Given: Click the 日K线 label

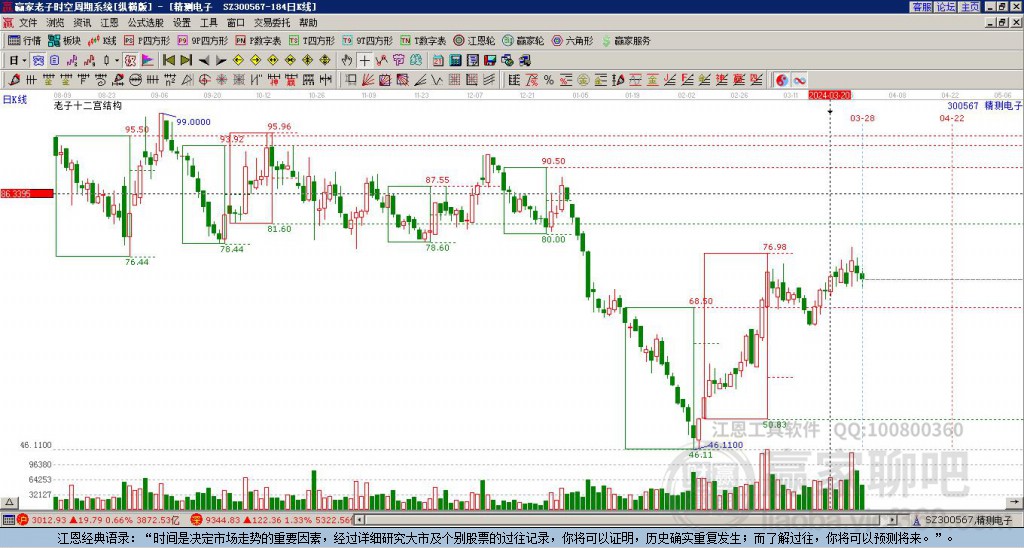Looking at the screenshot, I should (x=15, y=100).
